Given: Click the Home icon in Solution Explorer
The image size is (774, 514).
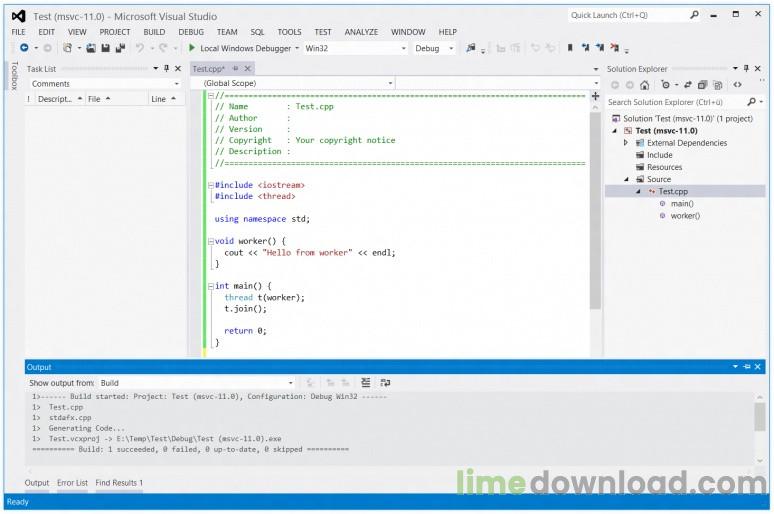Looking at the screenshot, I should coord(644,85).
